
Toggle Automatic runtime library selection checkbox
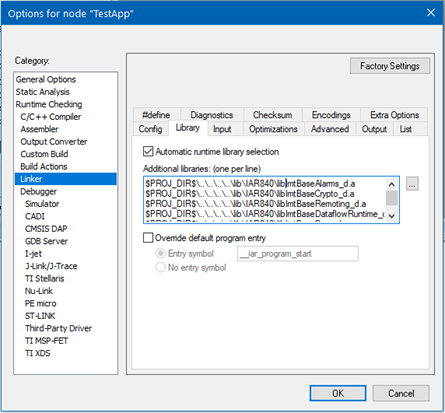pyautogui.click(x=148, y=152)
